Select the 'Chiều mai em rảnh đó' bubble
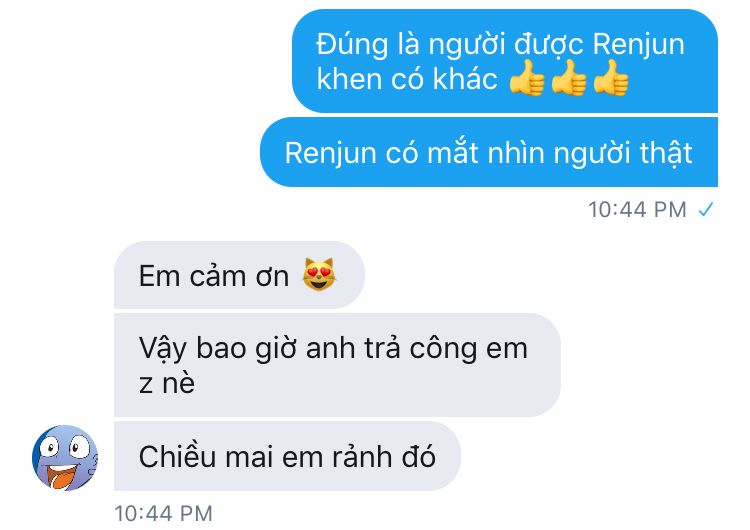This screenshot has height=530, width=750. pos(287,456)
